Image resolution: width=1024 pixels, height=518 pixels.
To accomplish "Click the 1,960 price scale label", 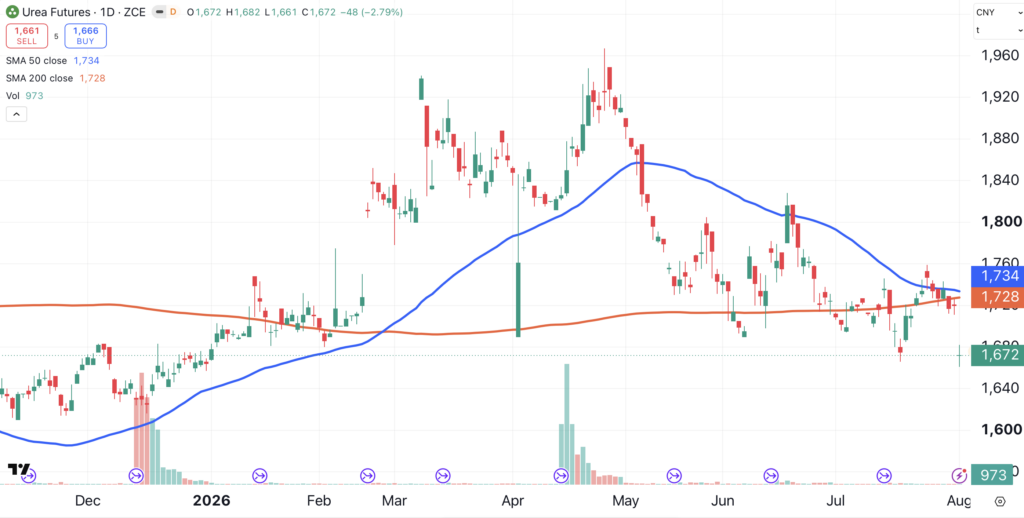I will pos(1000,55).
